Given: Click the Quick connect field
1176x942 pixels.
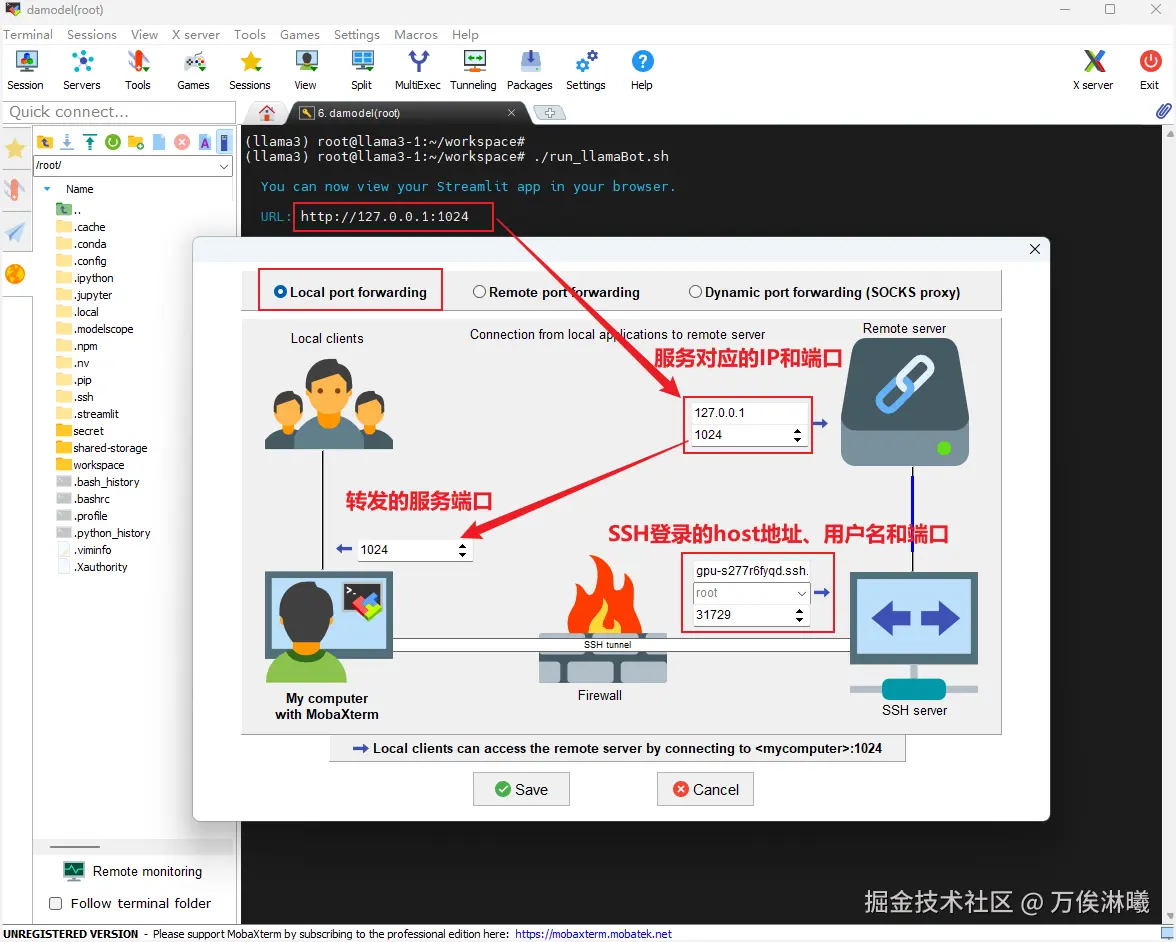Looking at the screenshot, I should point(118,112).
